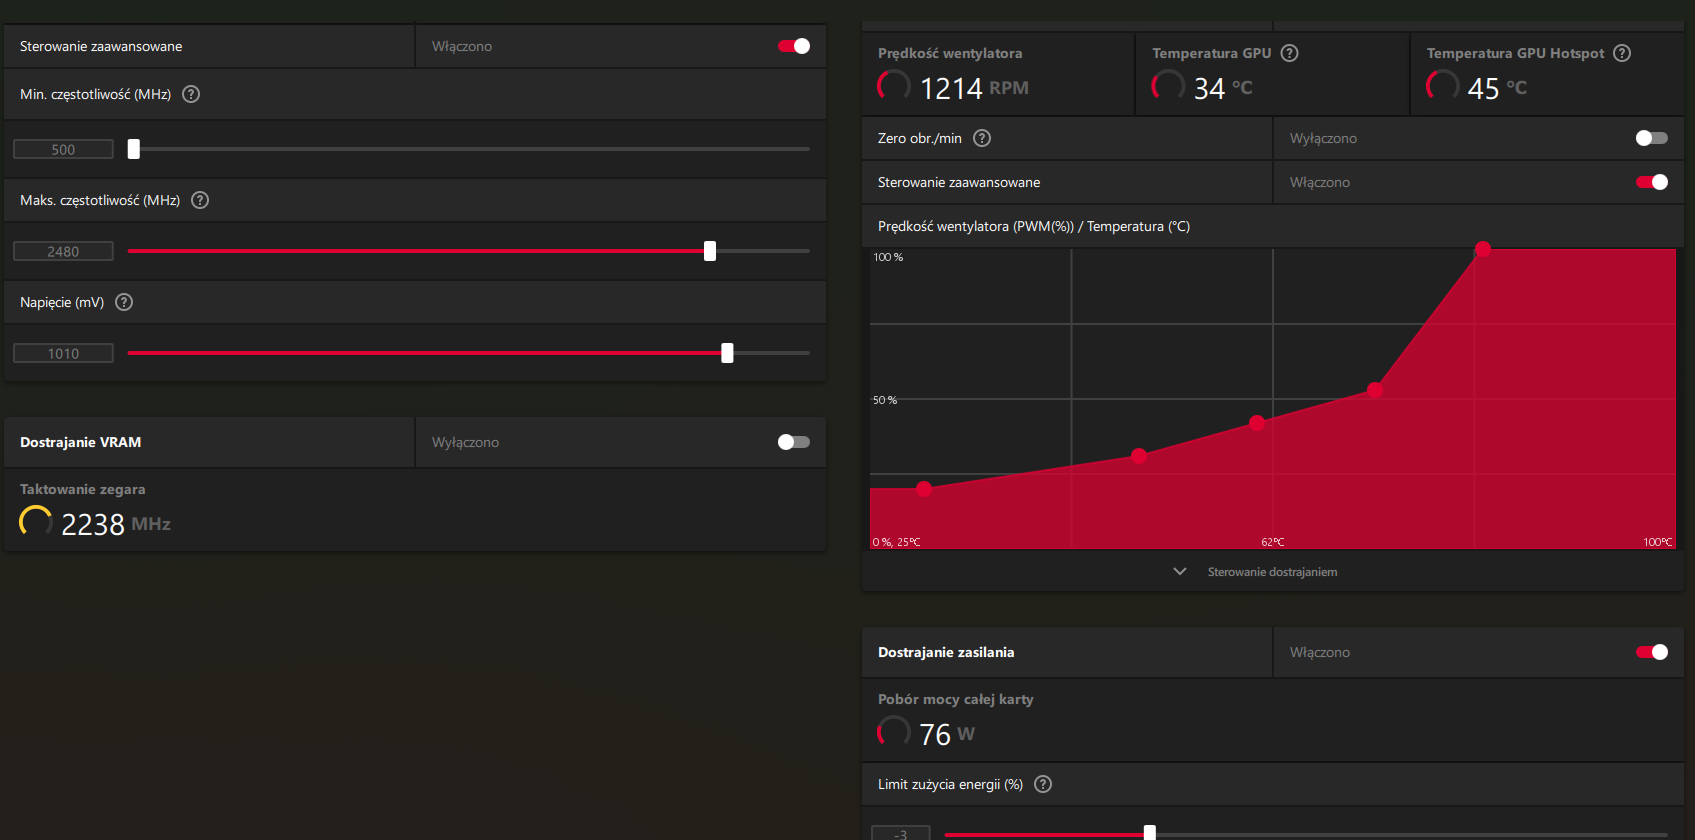Select the 100% fan curve point
The image size is (1695, 840).
point(1483,249)
